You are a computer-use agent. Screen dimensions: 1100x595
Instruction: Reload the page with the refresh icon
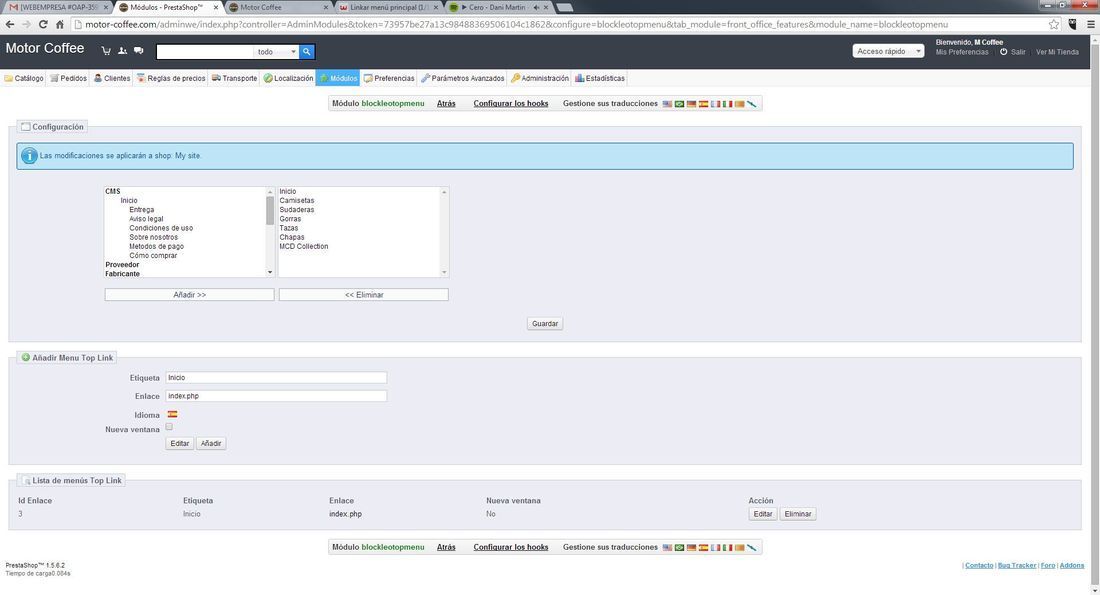tap(43, 24)
